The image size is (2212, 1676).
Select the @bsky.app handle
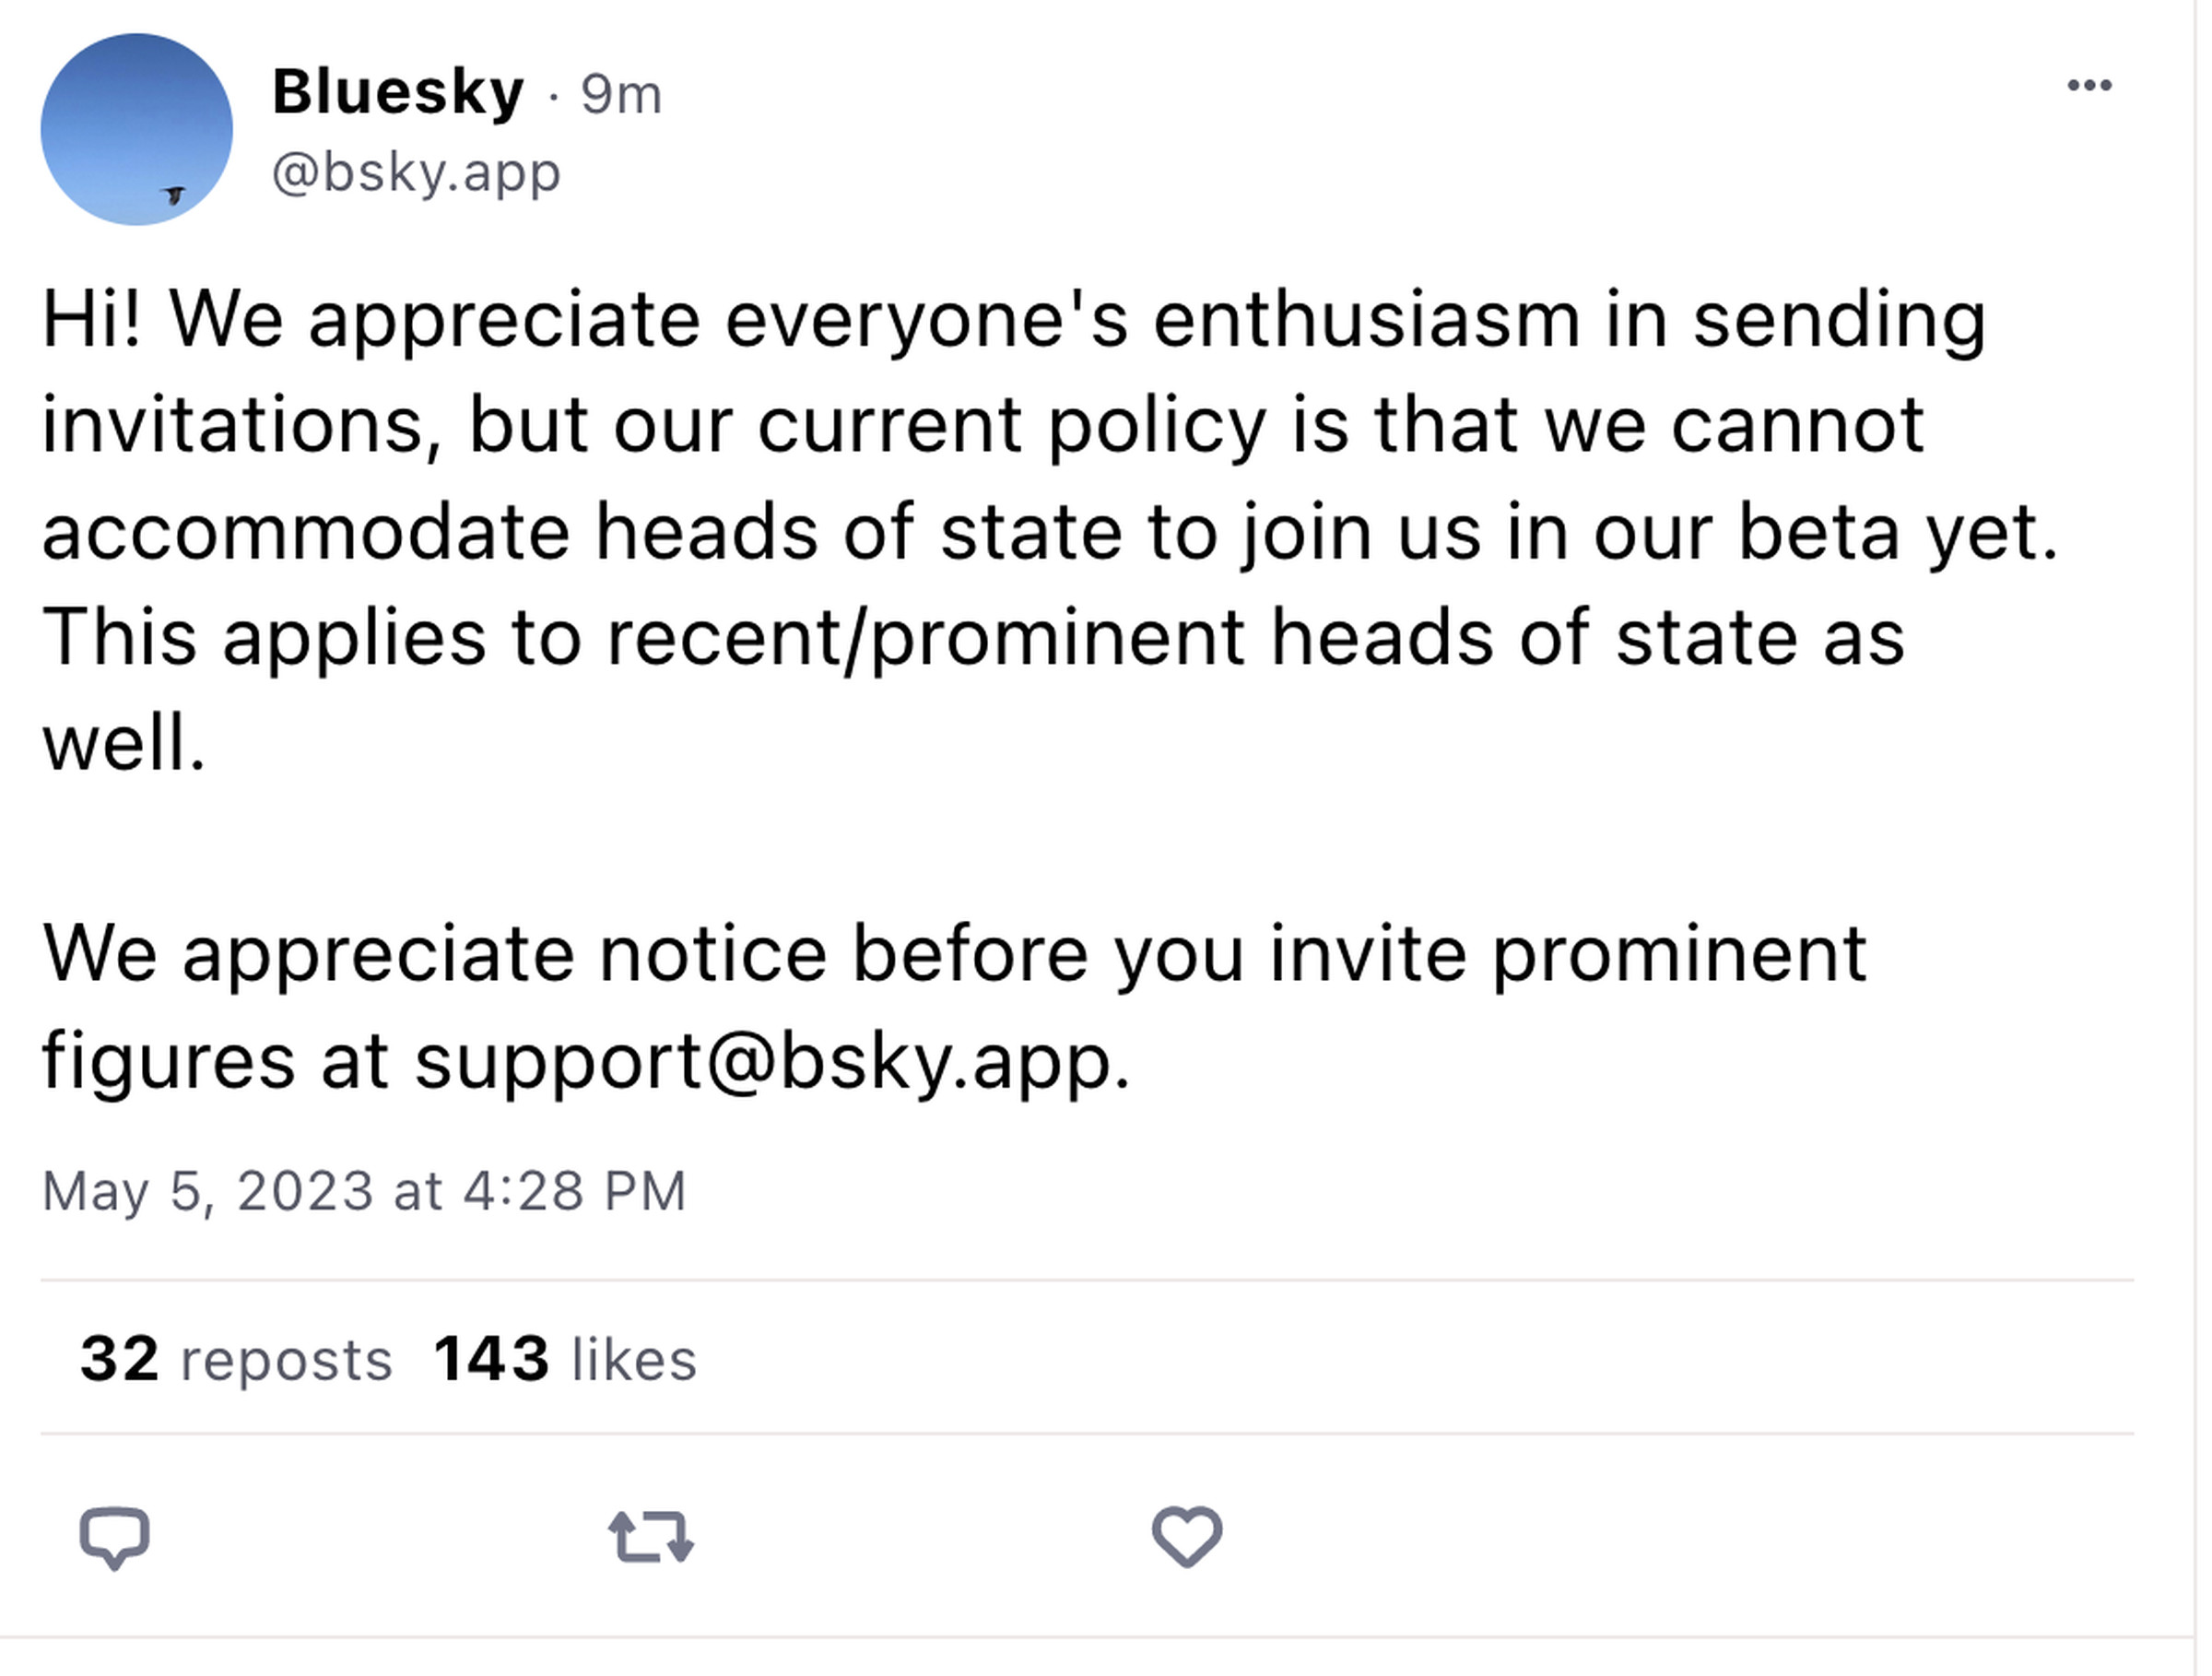coord(419,172)
